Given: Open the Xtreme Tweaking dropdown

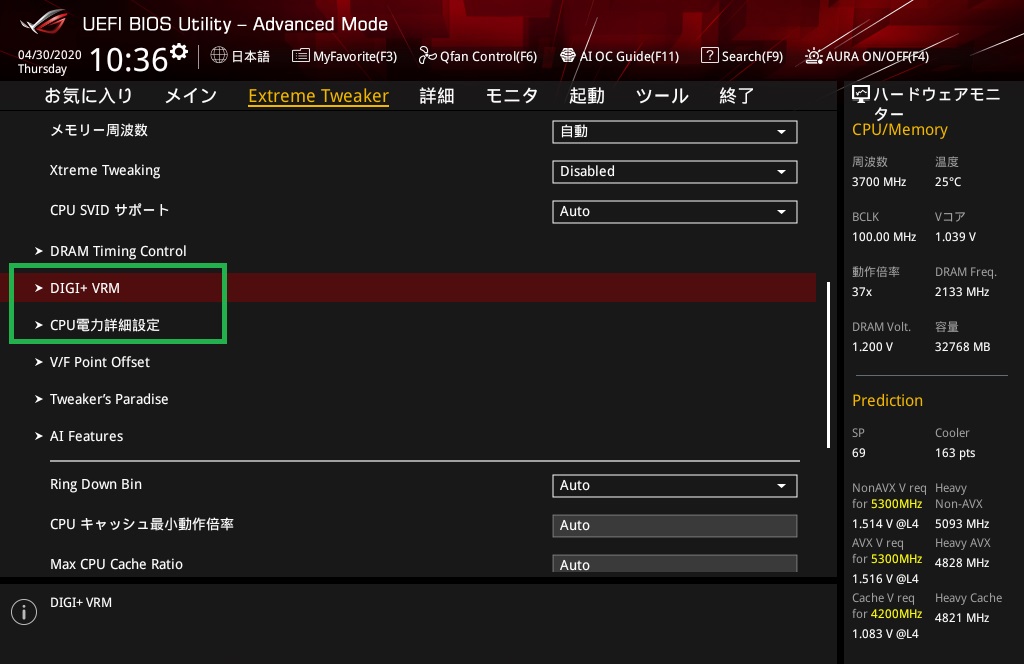Looking at the screenshot, I should (x=675, y=172).
